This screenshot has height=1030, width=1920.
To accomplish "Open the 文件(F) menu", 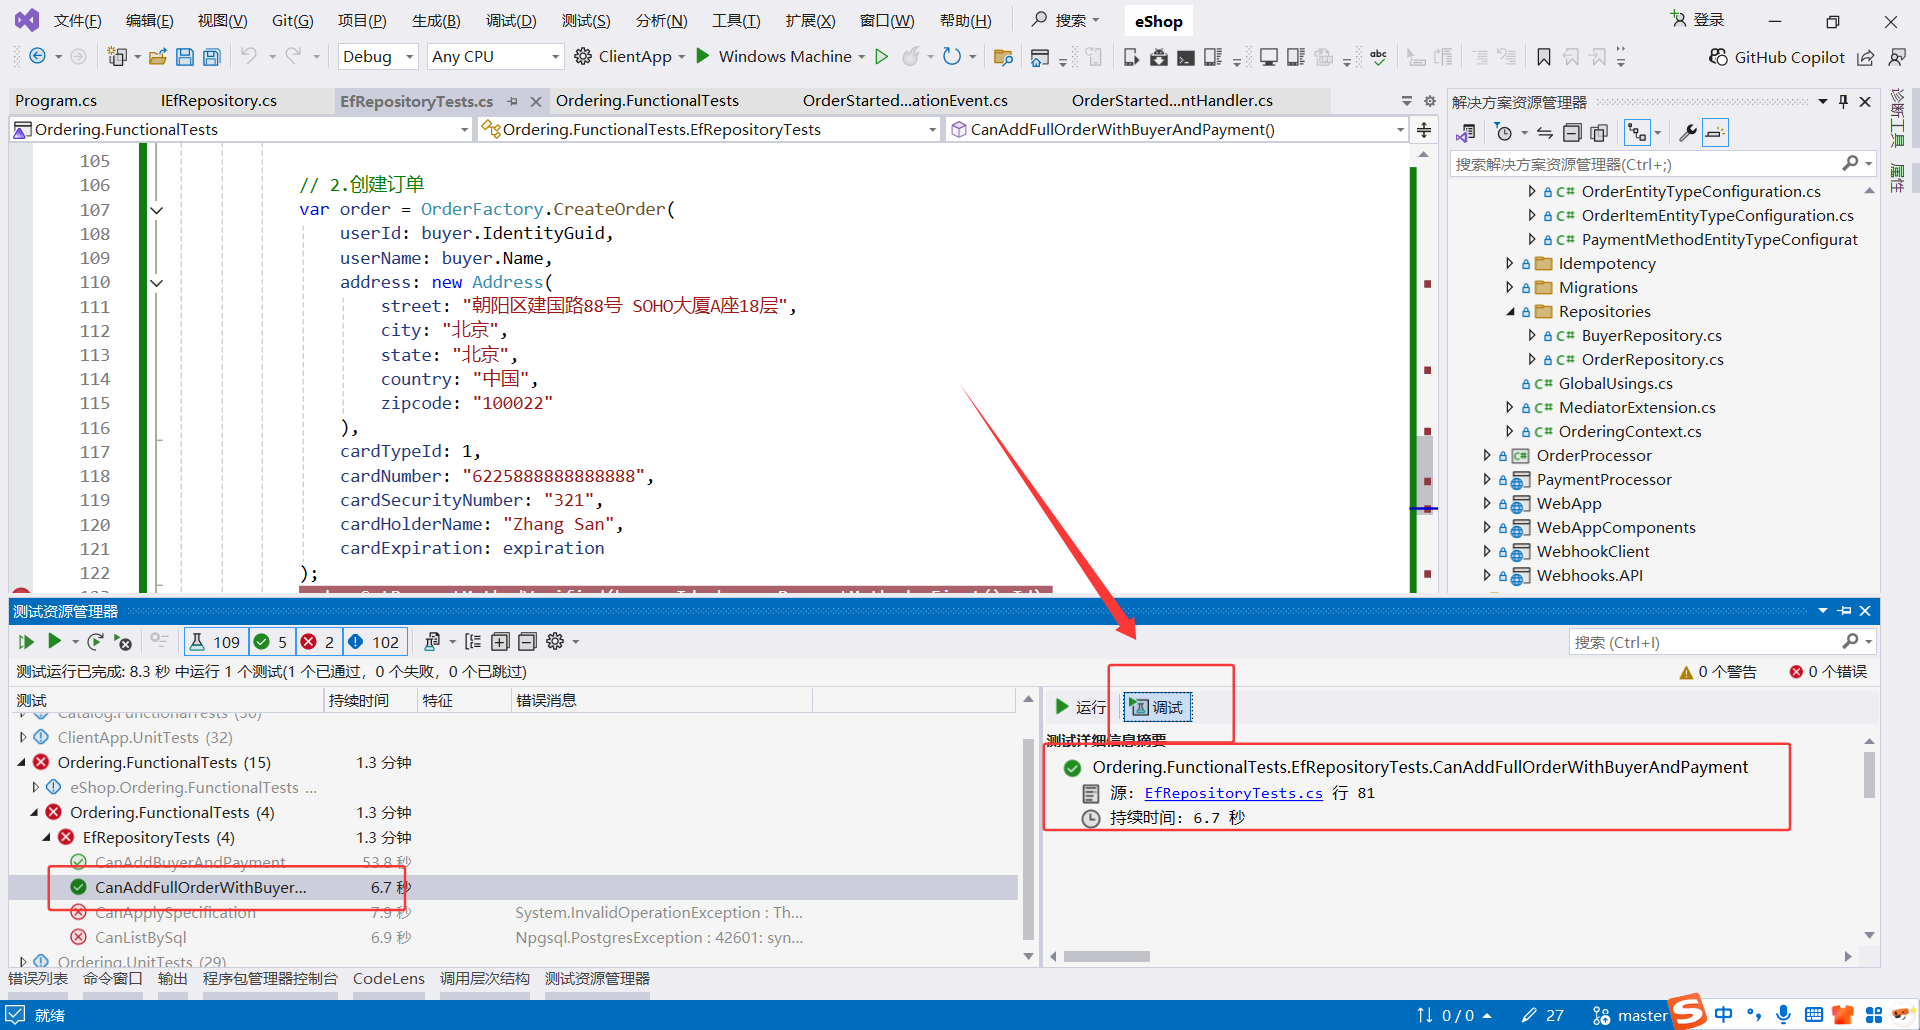I will 77,21.
